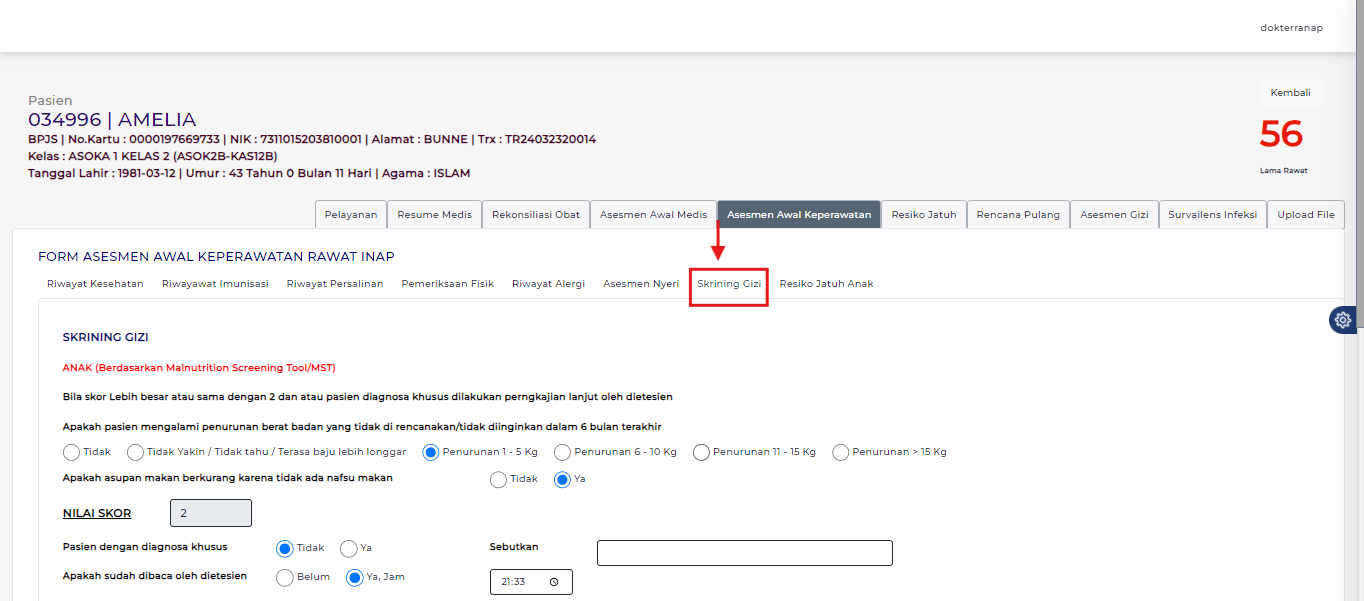Mark 'Ya' for pasien diagnosa khusus
Image resolution: width=1364 pixels, height=601 pixels.
(348, 548)
